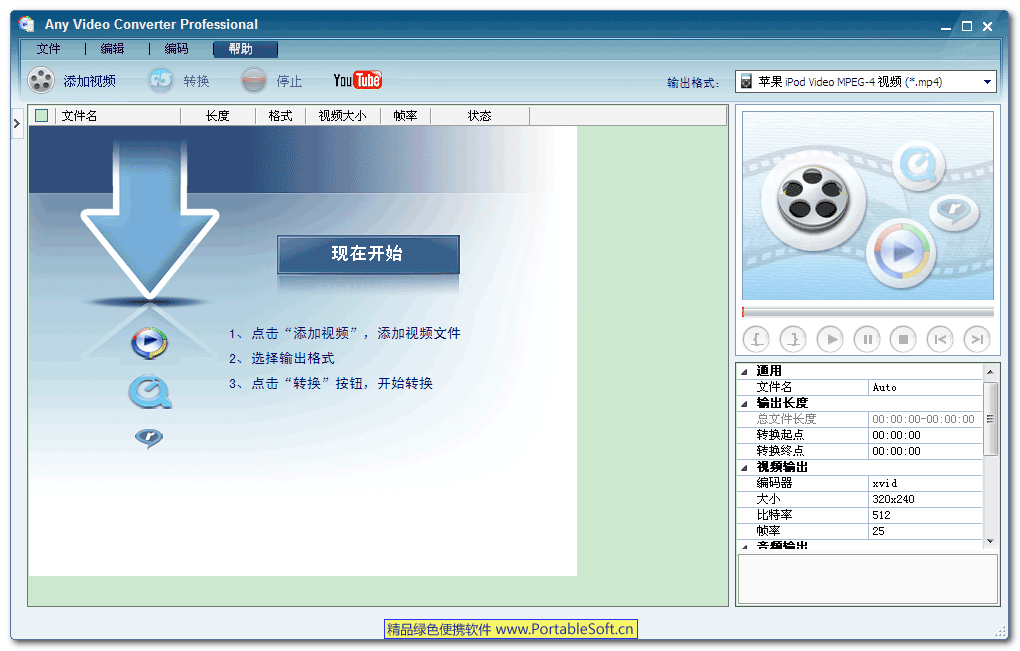Open the 帮助 menu
This screenshot has height=651, width=1020.
245,49
